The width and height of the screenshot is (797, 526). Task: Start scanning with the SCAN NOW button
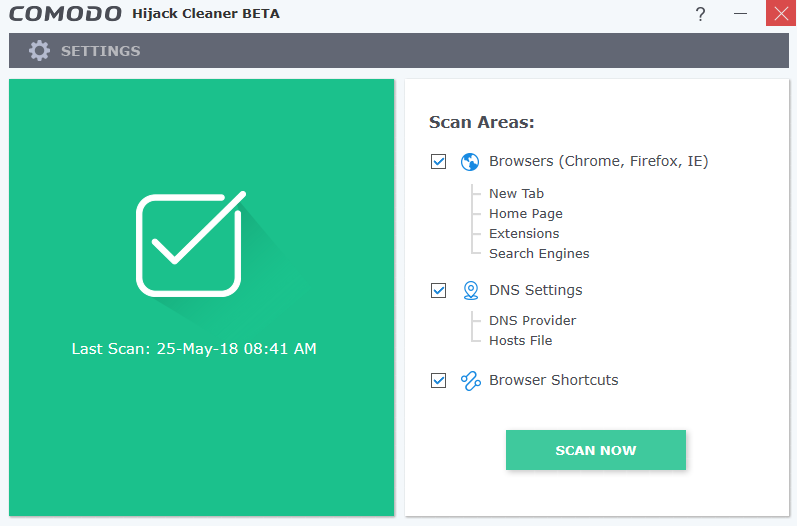(x=596, y=450)
